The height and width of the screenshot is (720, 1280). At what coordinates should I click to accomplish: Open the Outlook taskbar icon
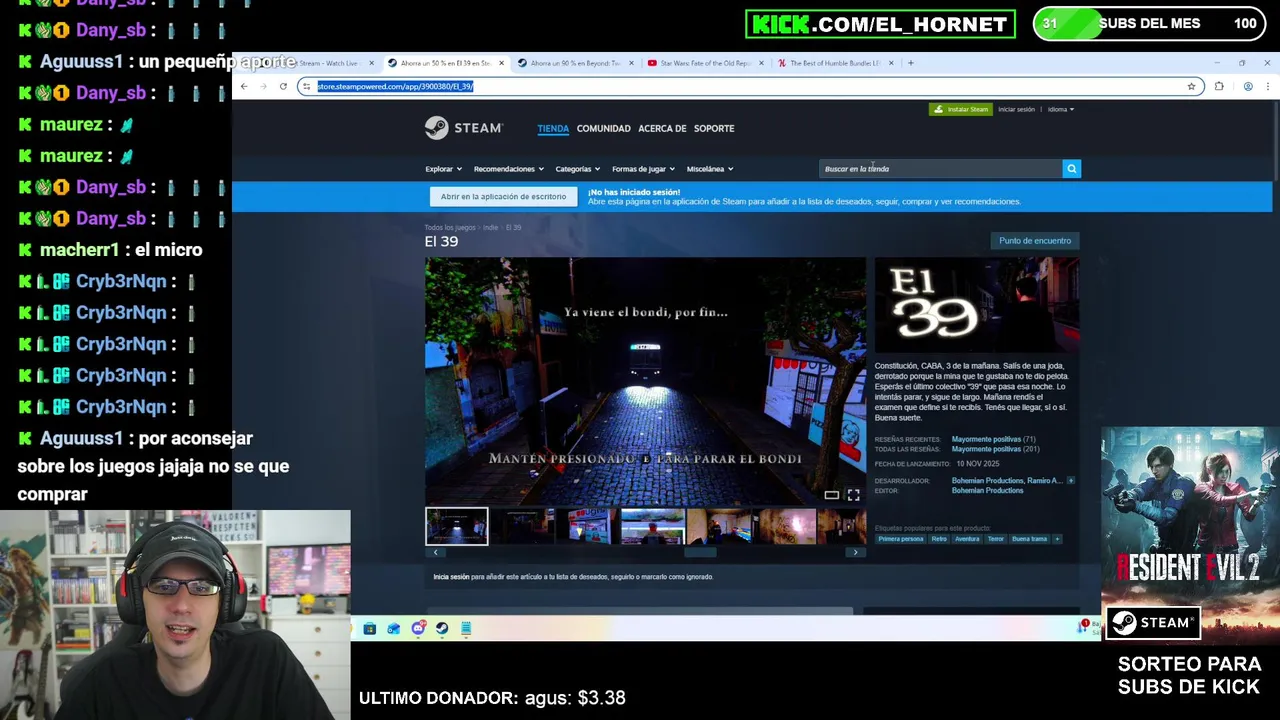pos(393,628)
